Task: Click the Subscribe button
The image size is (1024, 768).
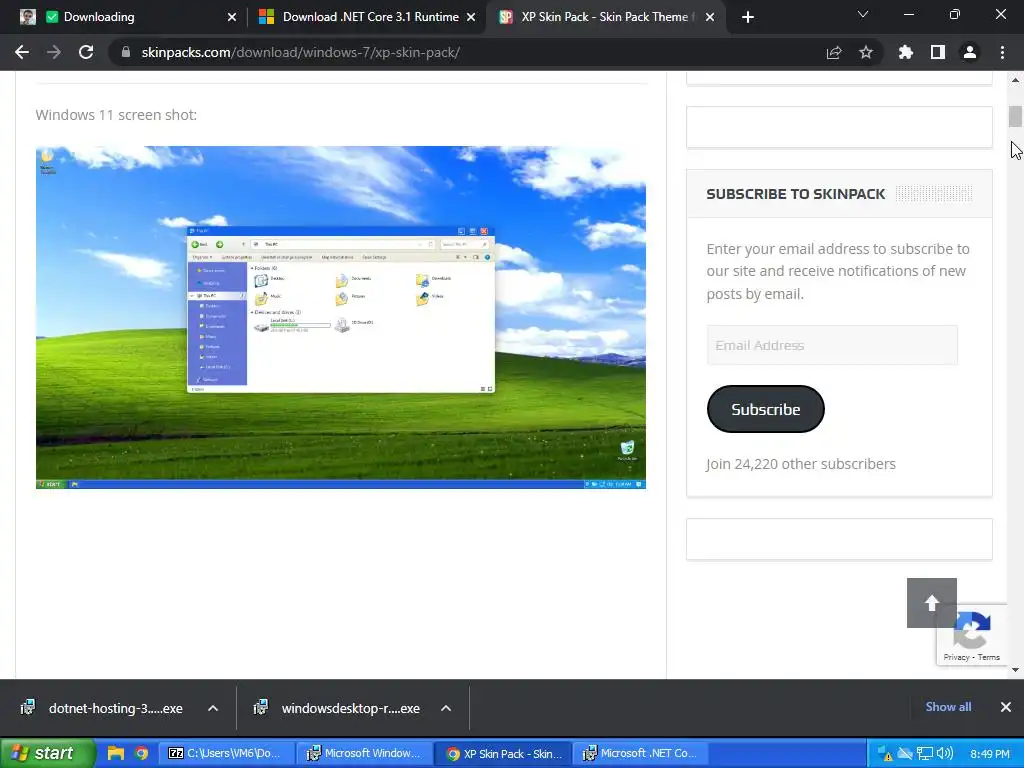Action: pos(765,409)
